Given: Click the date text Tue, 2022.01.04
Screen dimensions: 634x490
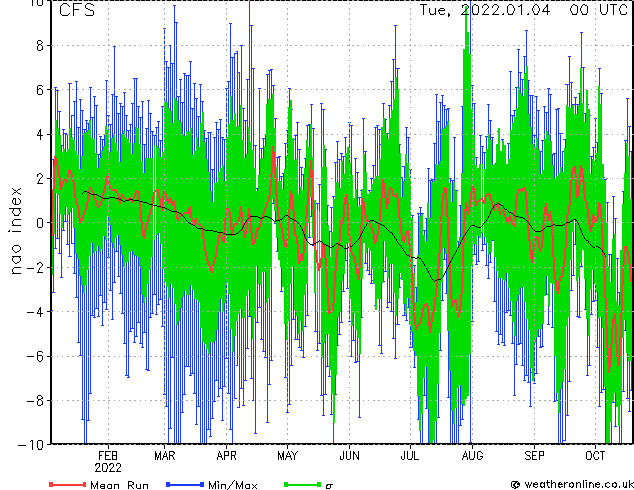Looking at the screenshot, I should 485,10.
